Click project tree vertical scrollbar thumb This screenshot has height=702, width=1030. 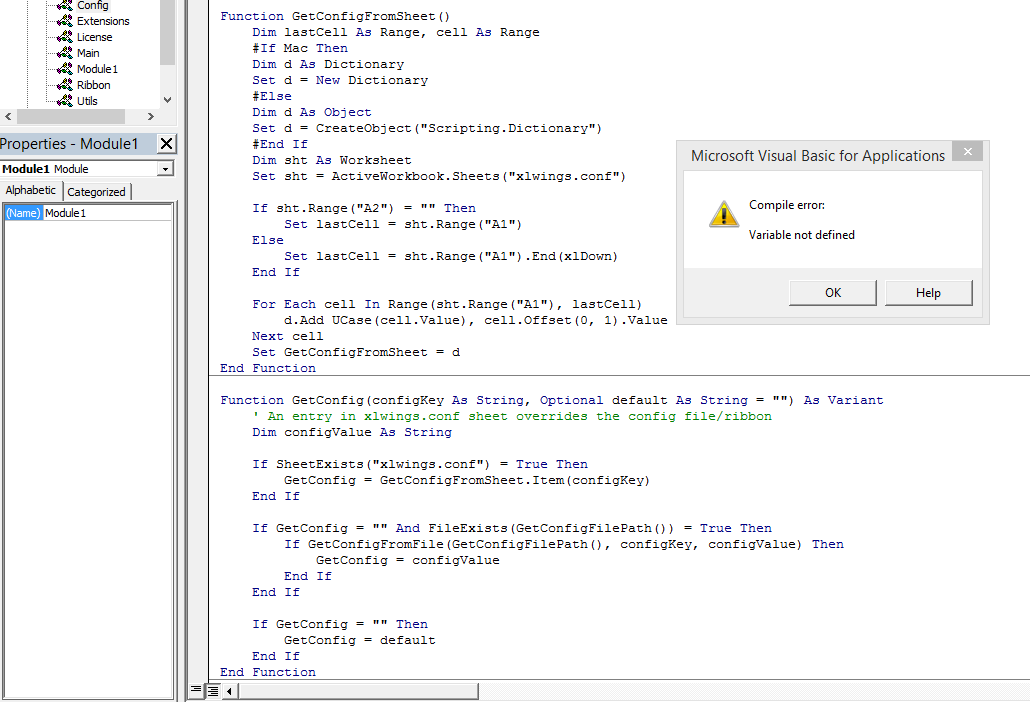168,32
